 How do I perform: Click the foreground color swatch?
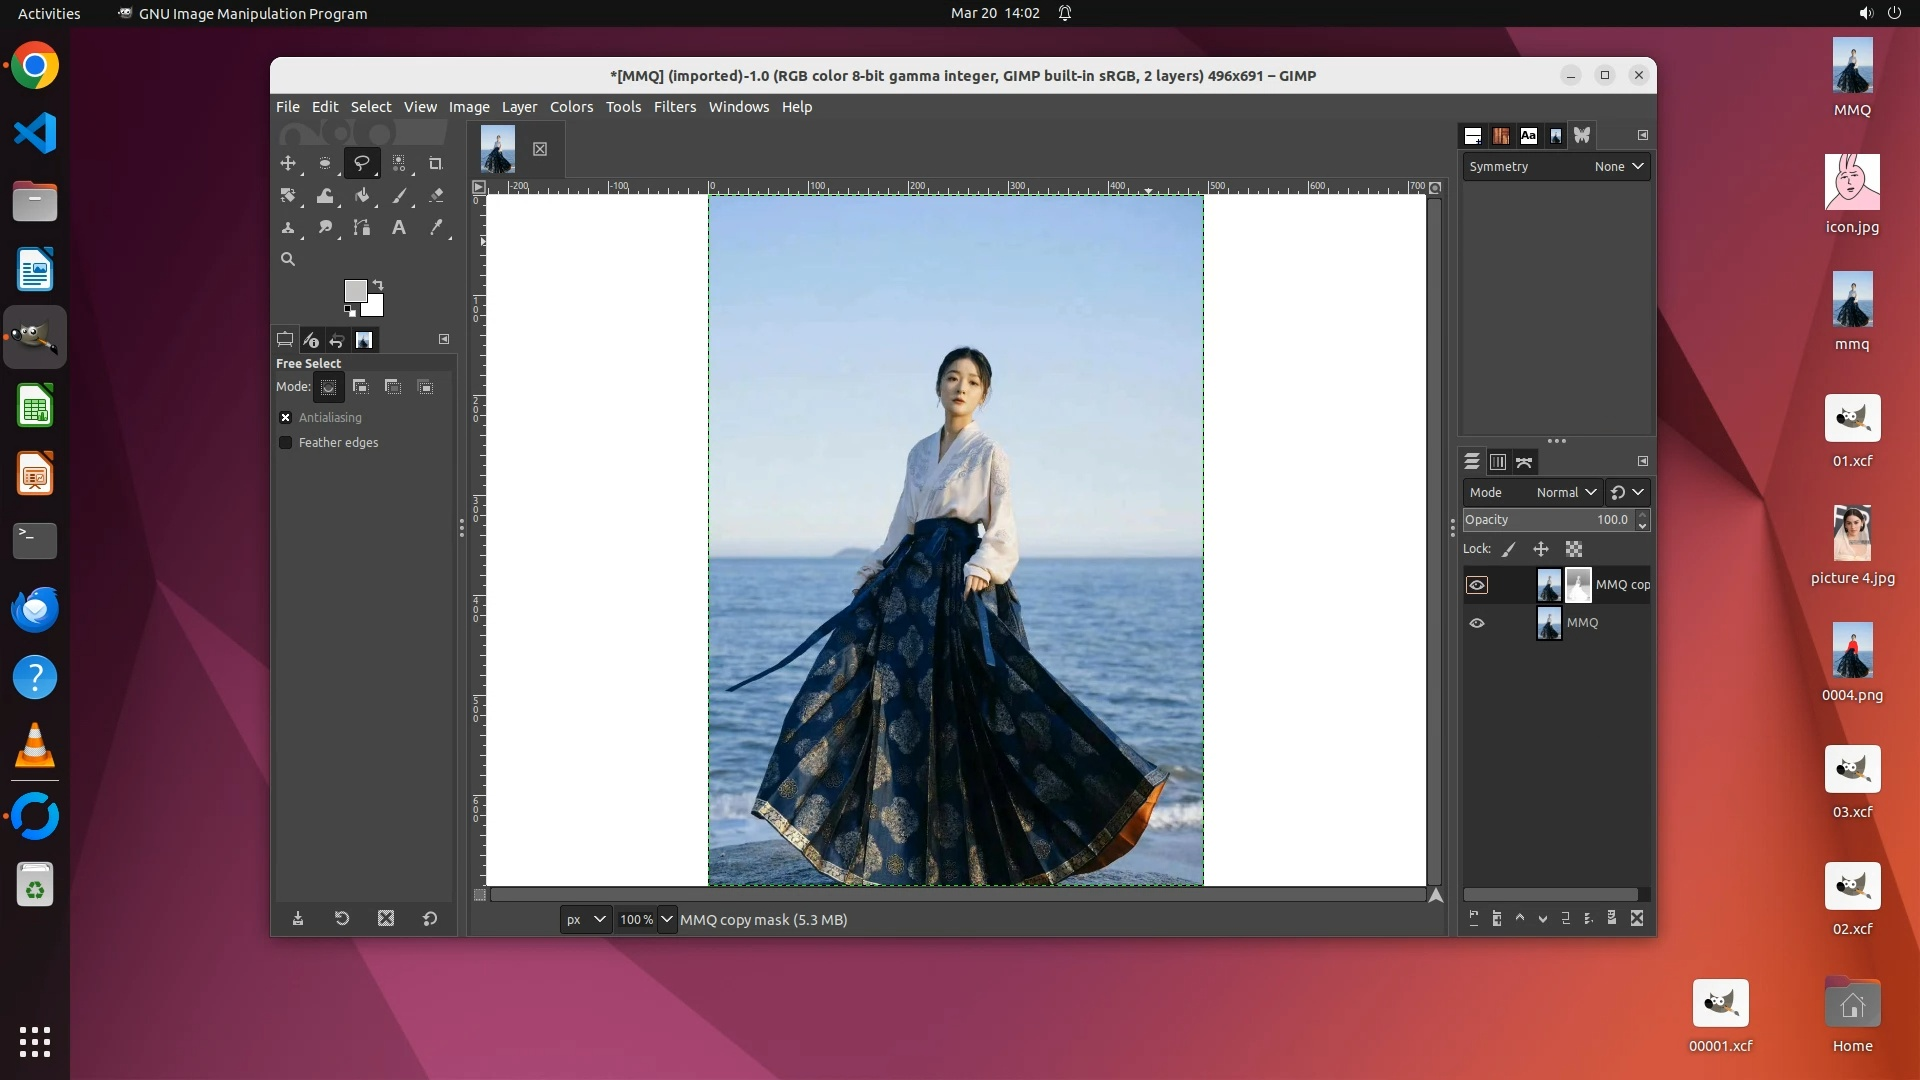point(354,290)
